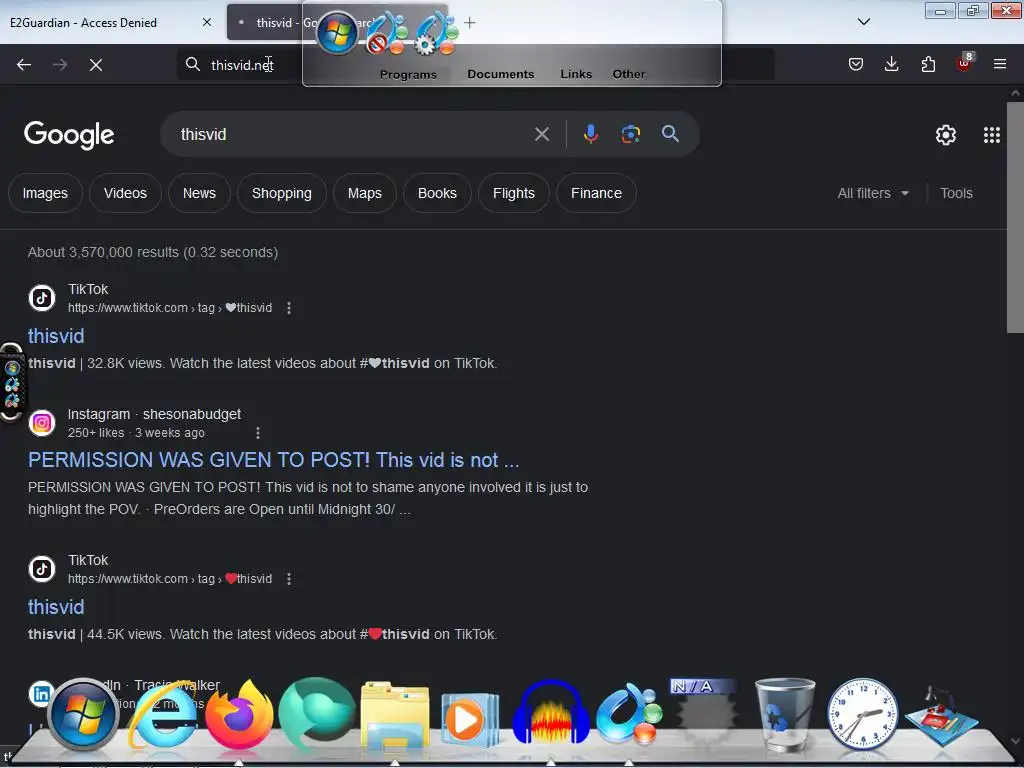Open second TikTok thisvid result link
Viewport: 1024px width, 768px height.
[x=56, y=607]
